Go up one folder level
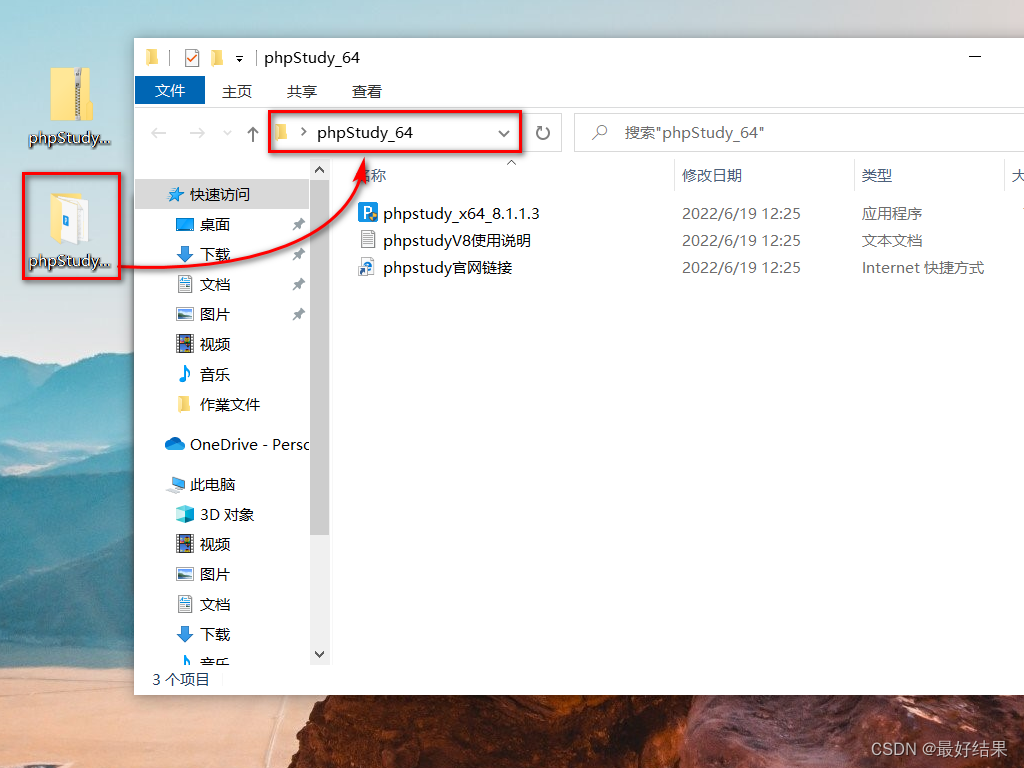The image size is (1024, 768). [x=253, y=134]
